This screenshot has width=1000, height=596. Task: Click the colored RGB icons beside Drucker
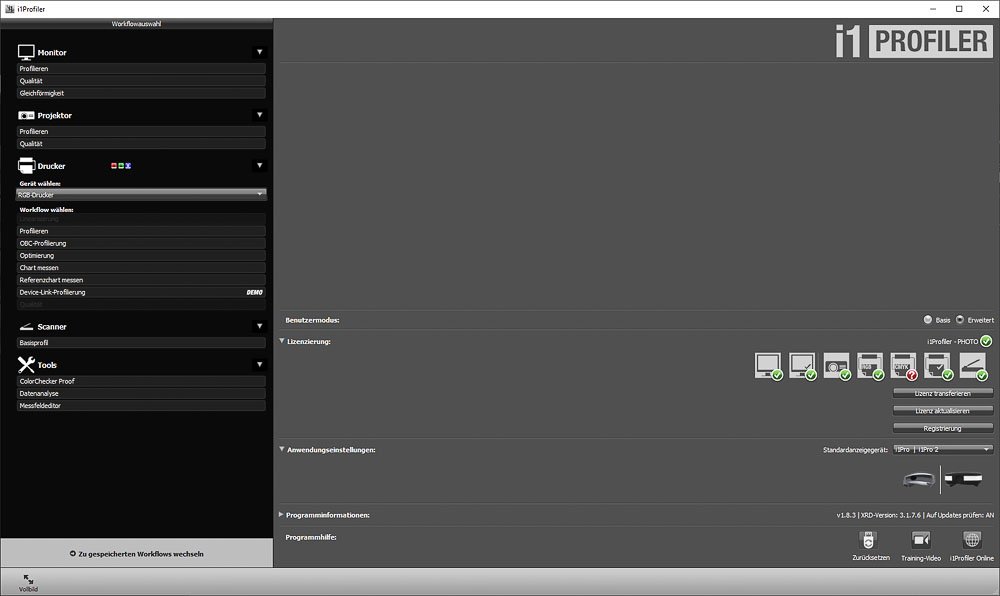pyautogui.click(x=121, y=166)
